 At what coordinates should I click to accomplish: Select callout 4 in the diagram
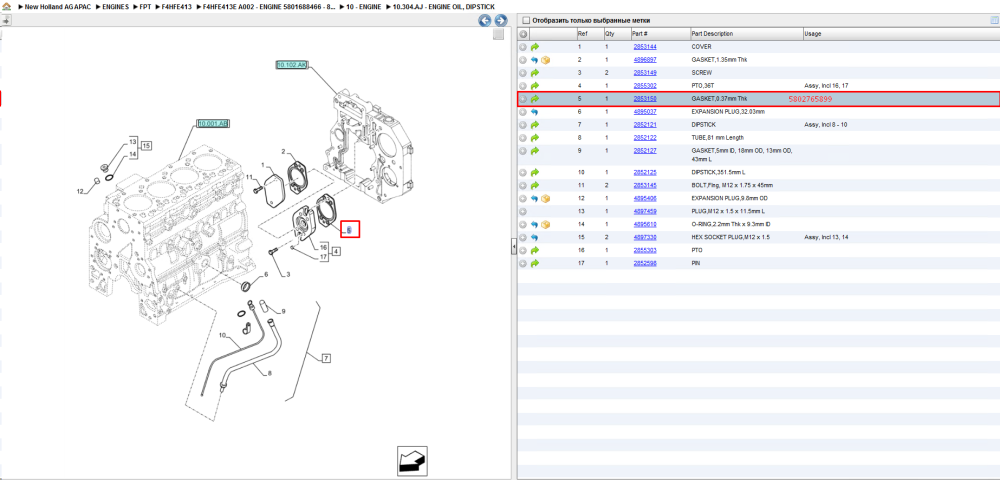(x=335, y=251)
